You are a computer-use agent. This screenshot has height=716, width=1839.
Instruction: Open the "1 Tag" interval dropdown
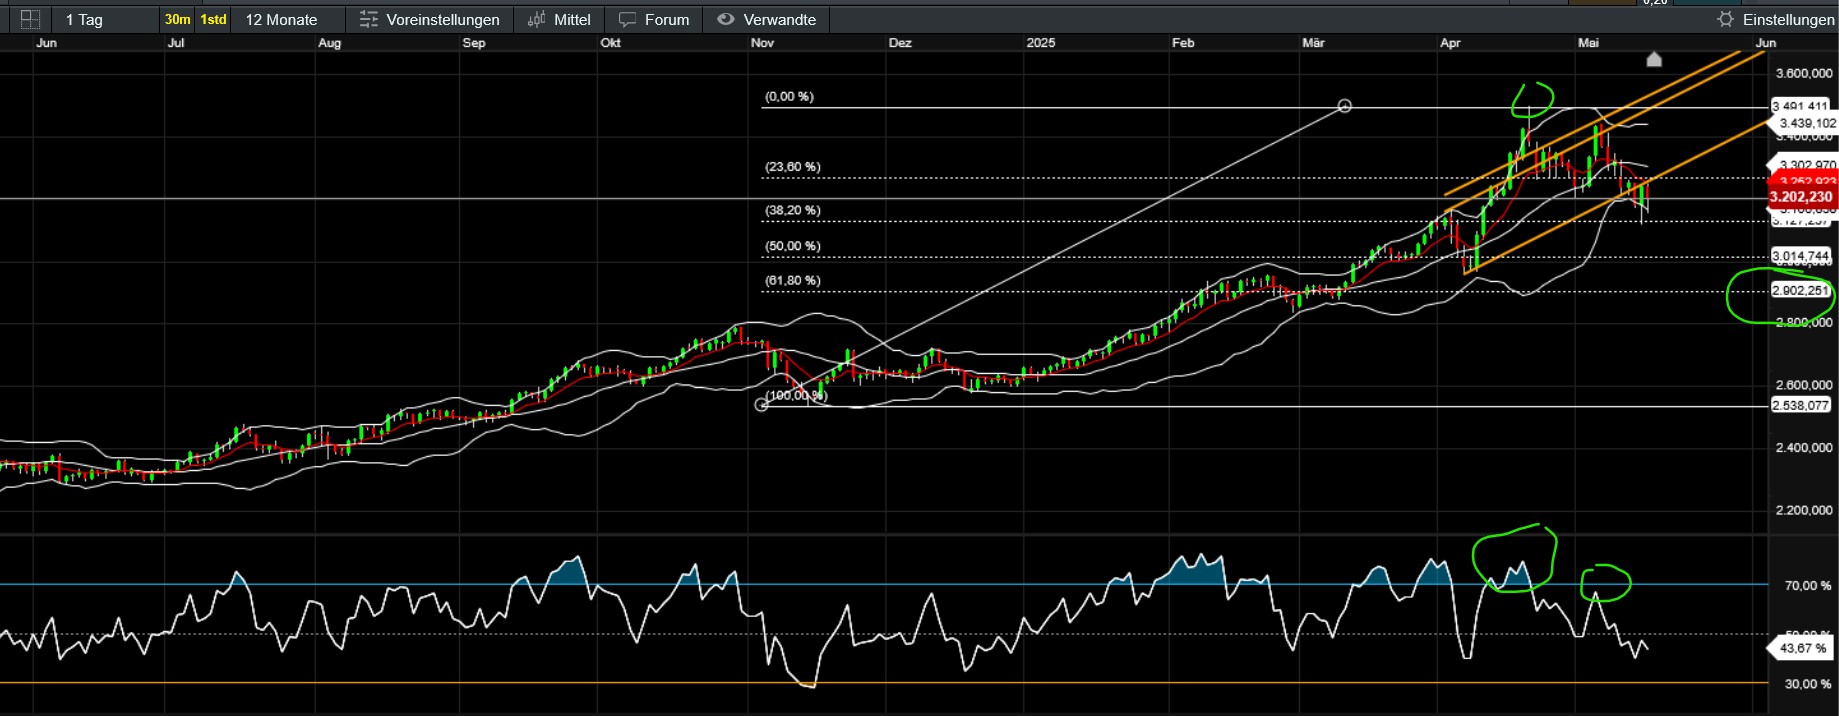click(x=84, y=19)
